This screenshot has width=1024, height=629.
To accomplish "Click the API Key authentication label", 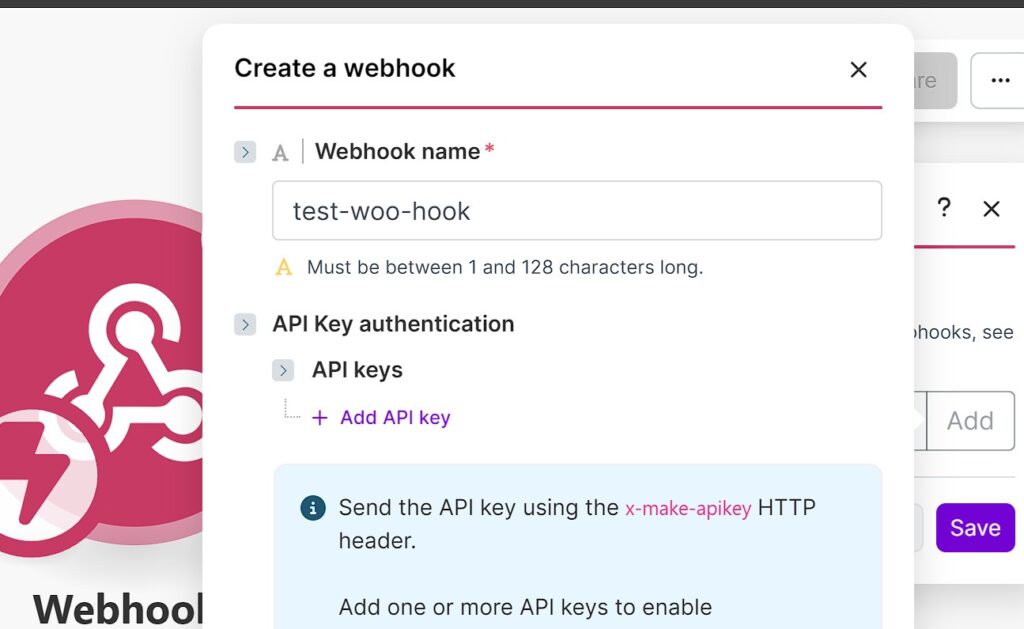I will point(393,324).
